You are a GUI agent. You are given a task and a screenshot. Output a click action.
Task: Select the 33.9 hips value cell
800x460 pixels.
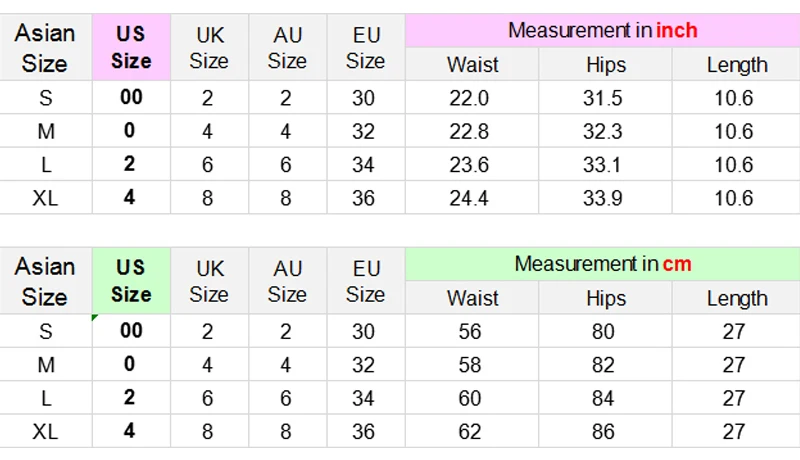(603, 198)
